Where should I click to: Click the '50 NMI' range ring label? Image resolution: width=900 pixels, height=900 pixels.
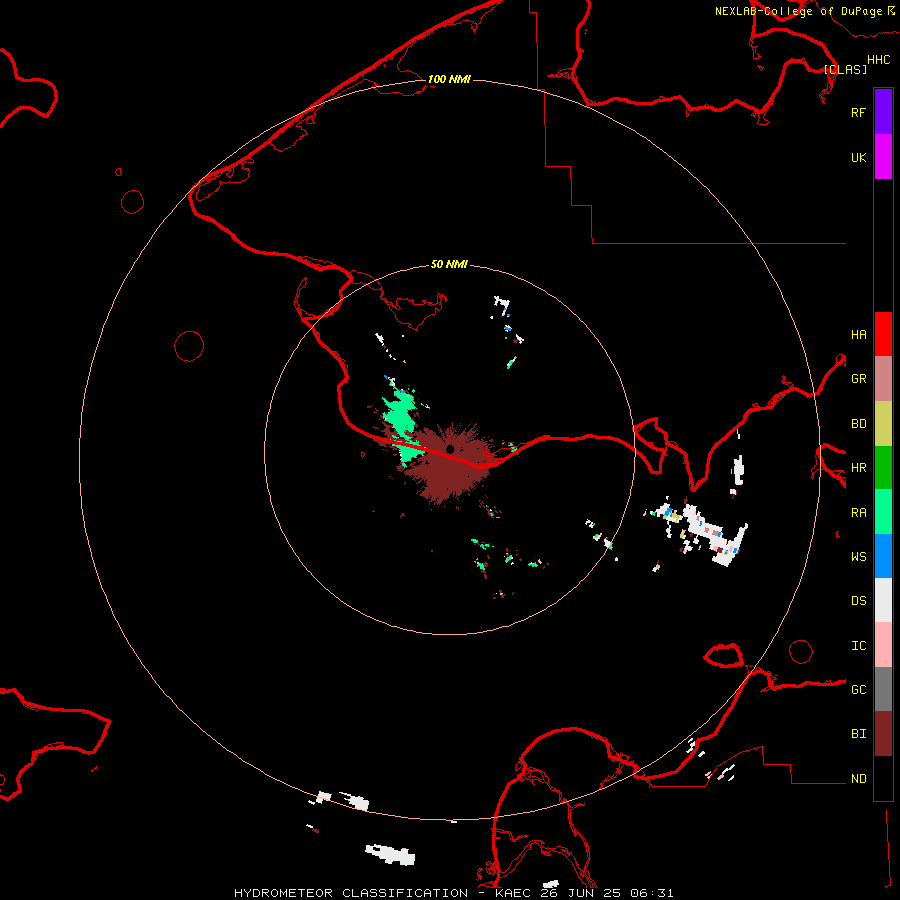point(449,264)
